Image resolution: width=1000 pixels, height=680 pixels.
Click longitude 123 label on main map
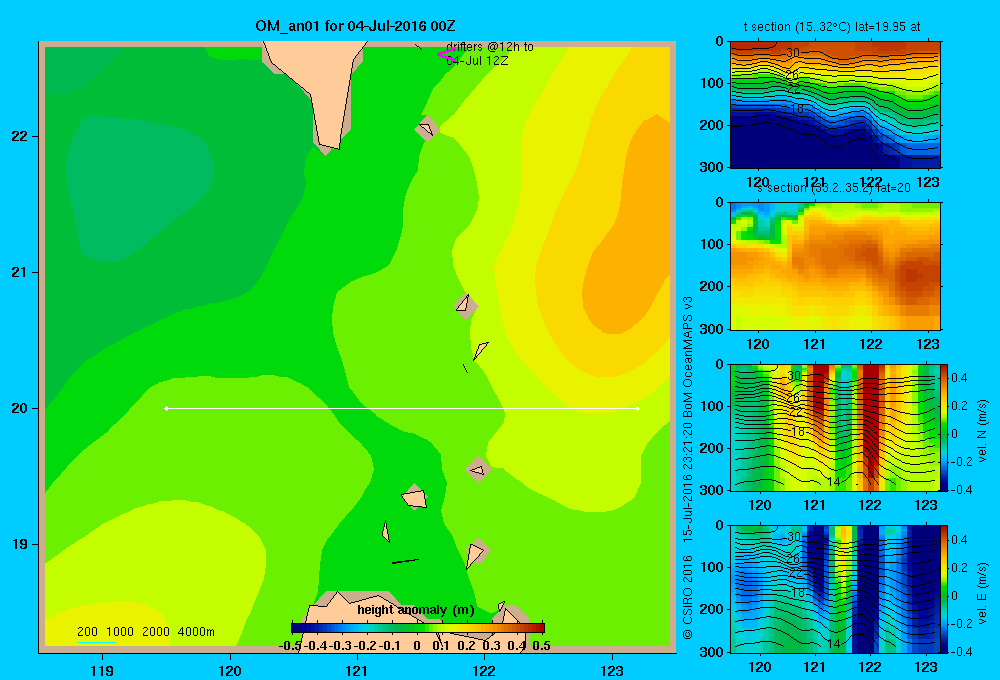tap(612, 670)
